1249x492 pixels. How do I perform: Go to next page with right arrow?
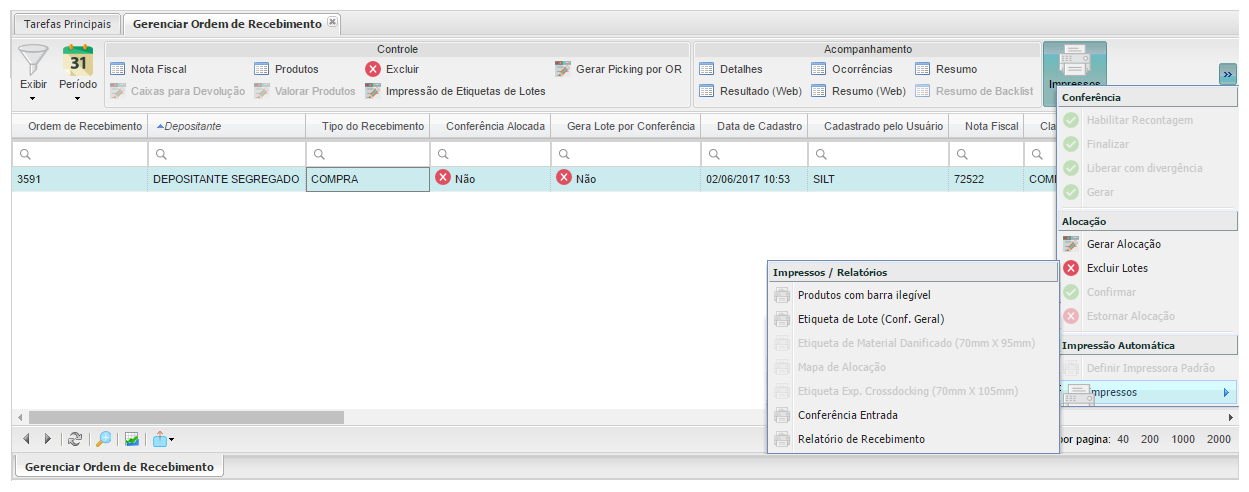[47, 439]
